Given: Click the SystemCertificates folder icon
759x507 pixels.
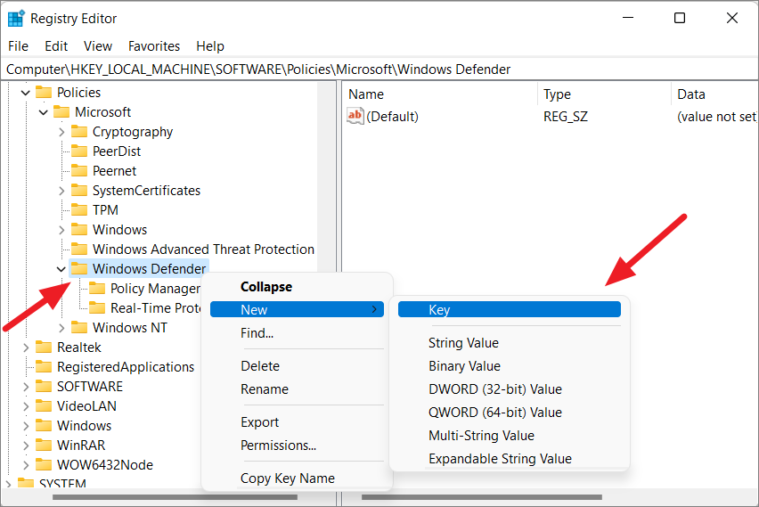Looking at the screenshot, I should tap(79, 190).
